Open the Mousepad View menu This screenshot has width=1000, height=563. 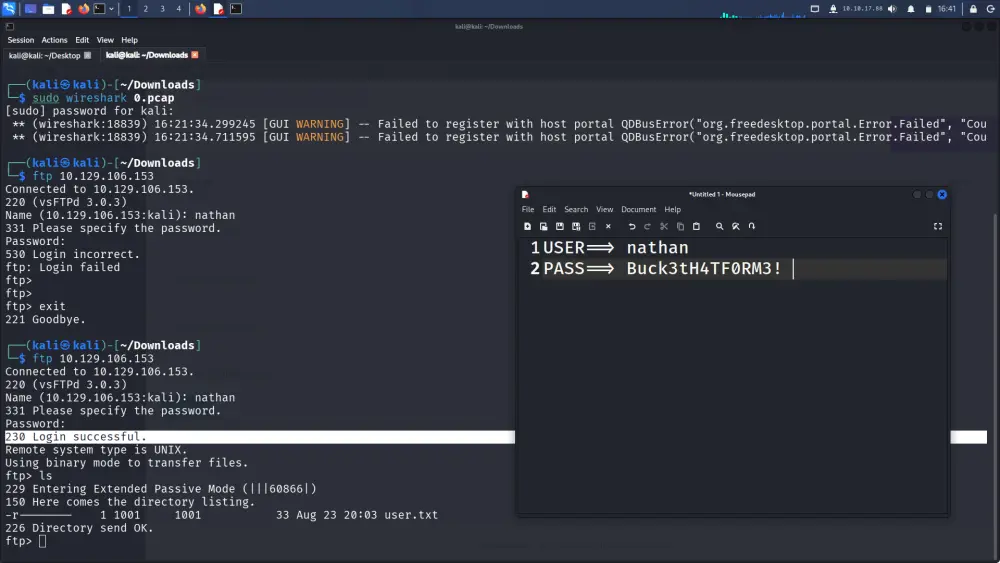point(605,209)
